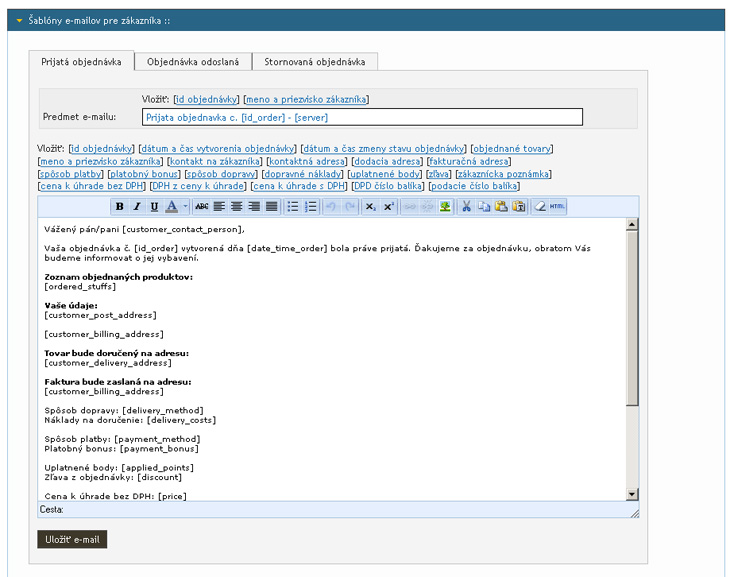This screenshot has height=577, width=730.
Task: Center-align the text in the editor
Action: [237, 207]
